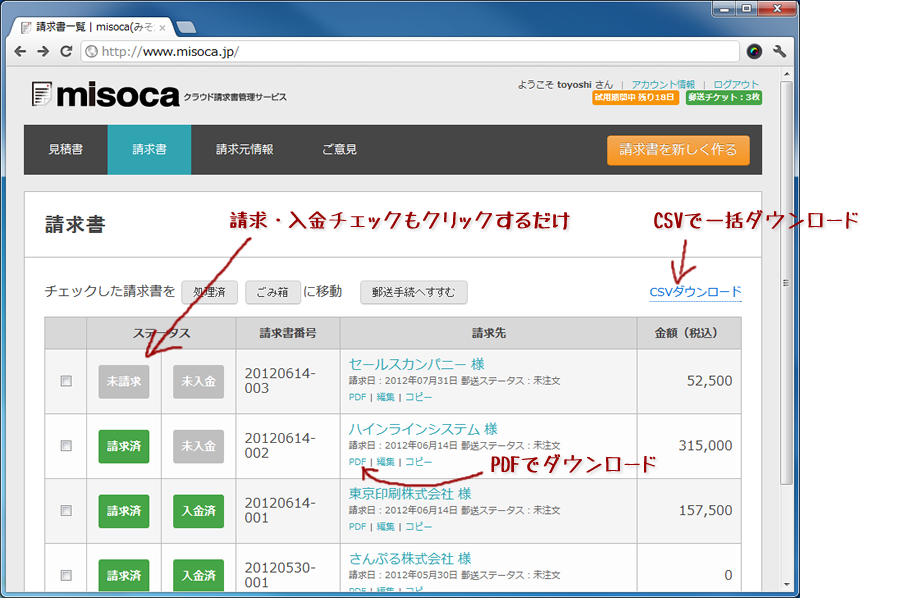Click the ごみ箱 move button
The image size is (900, 598).
pos(272,292)
